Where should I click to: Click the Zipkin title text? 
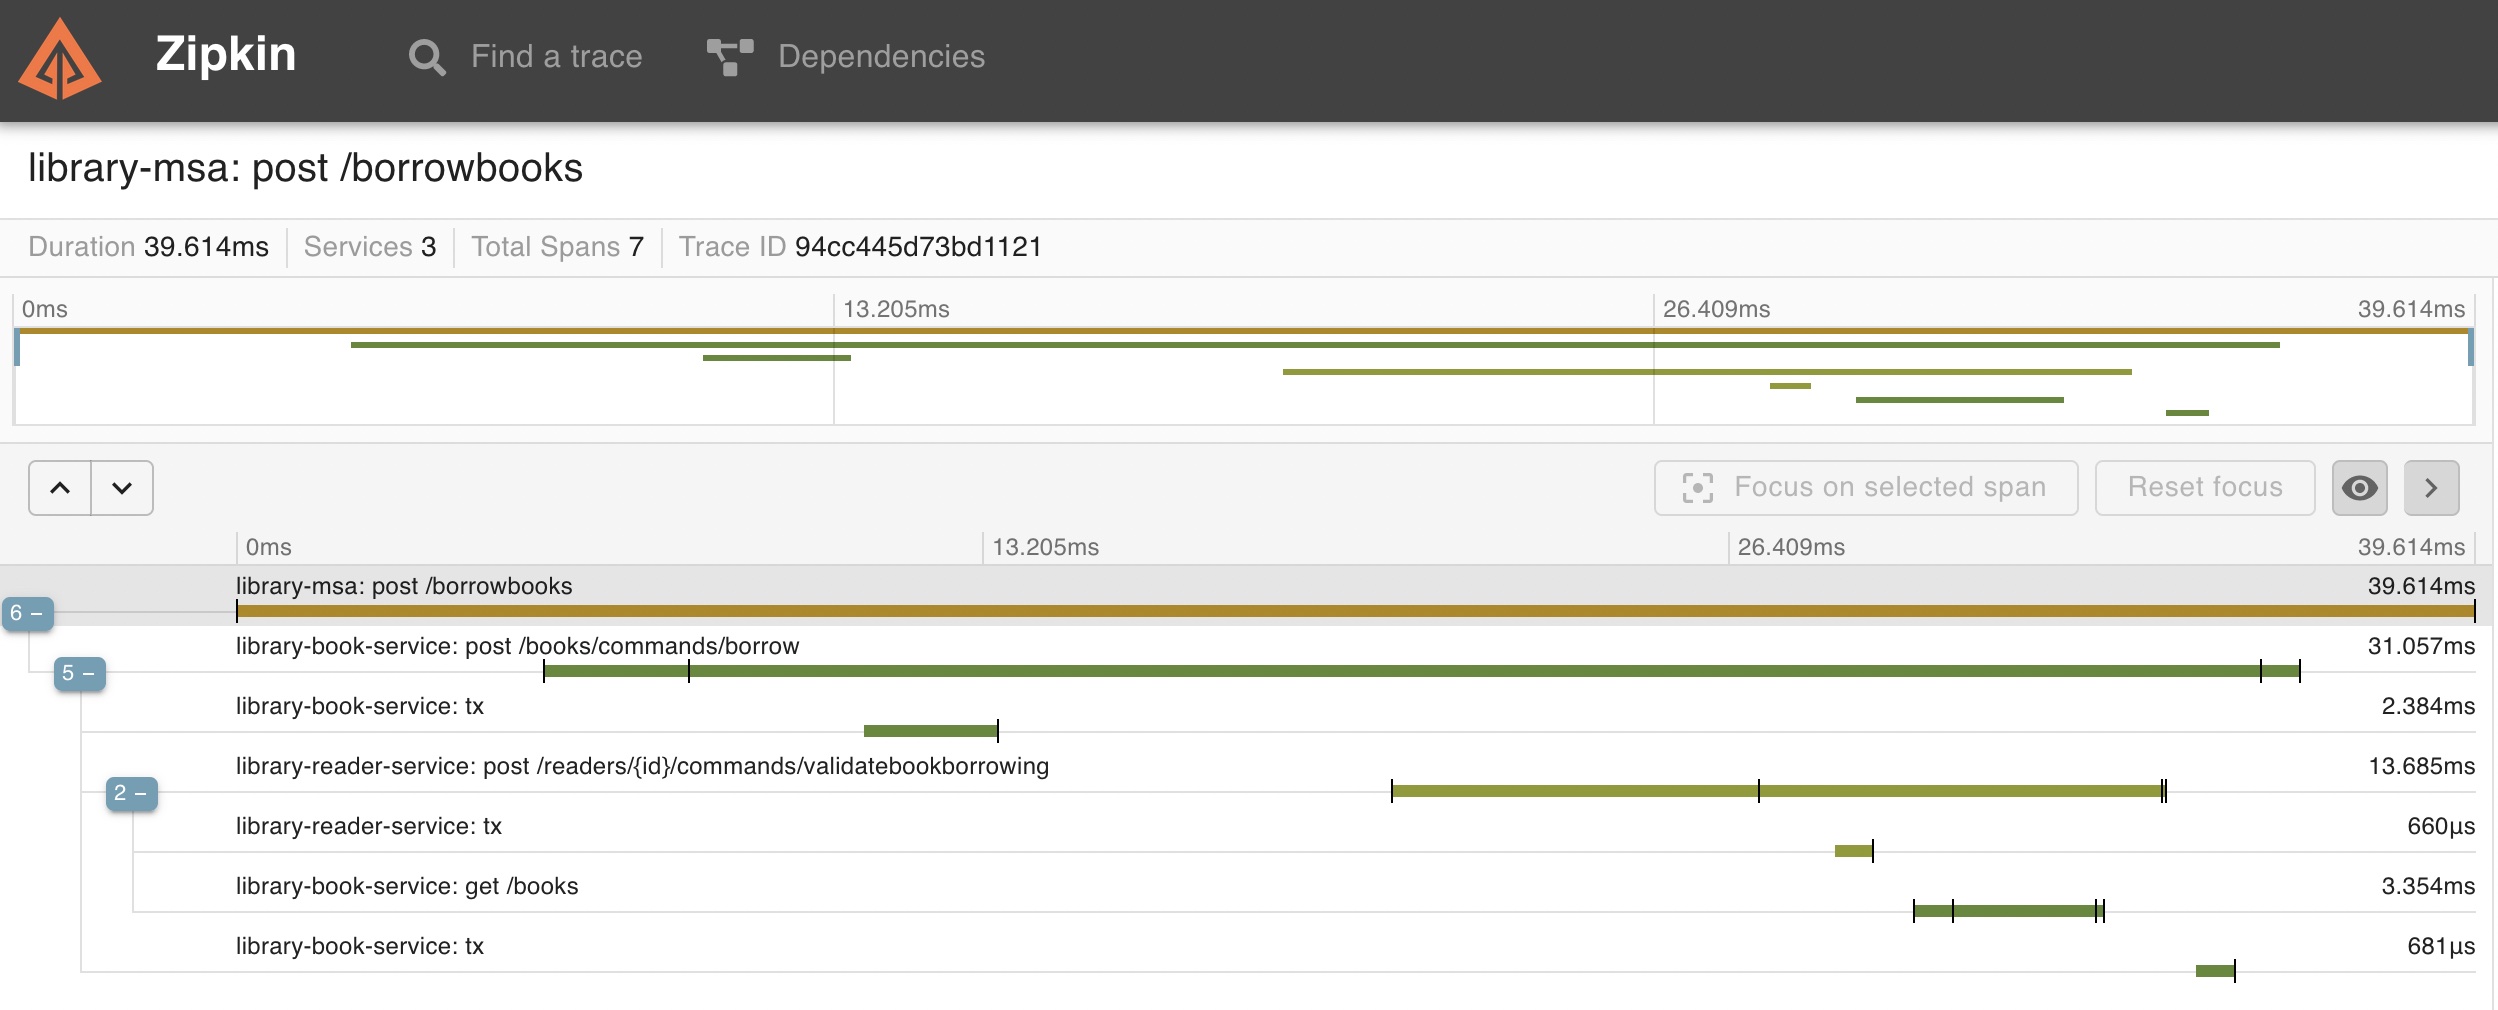coord(226,54)
